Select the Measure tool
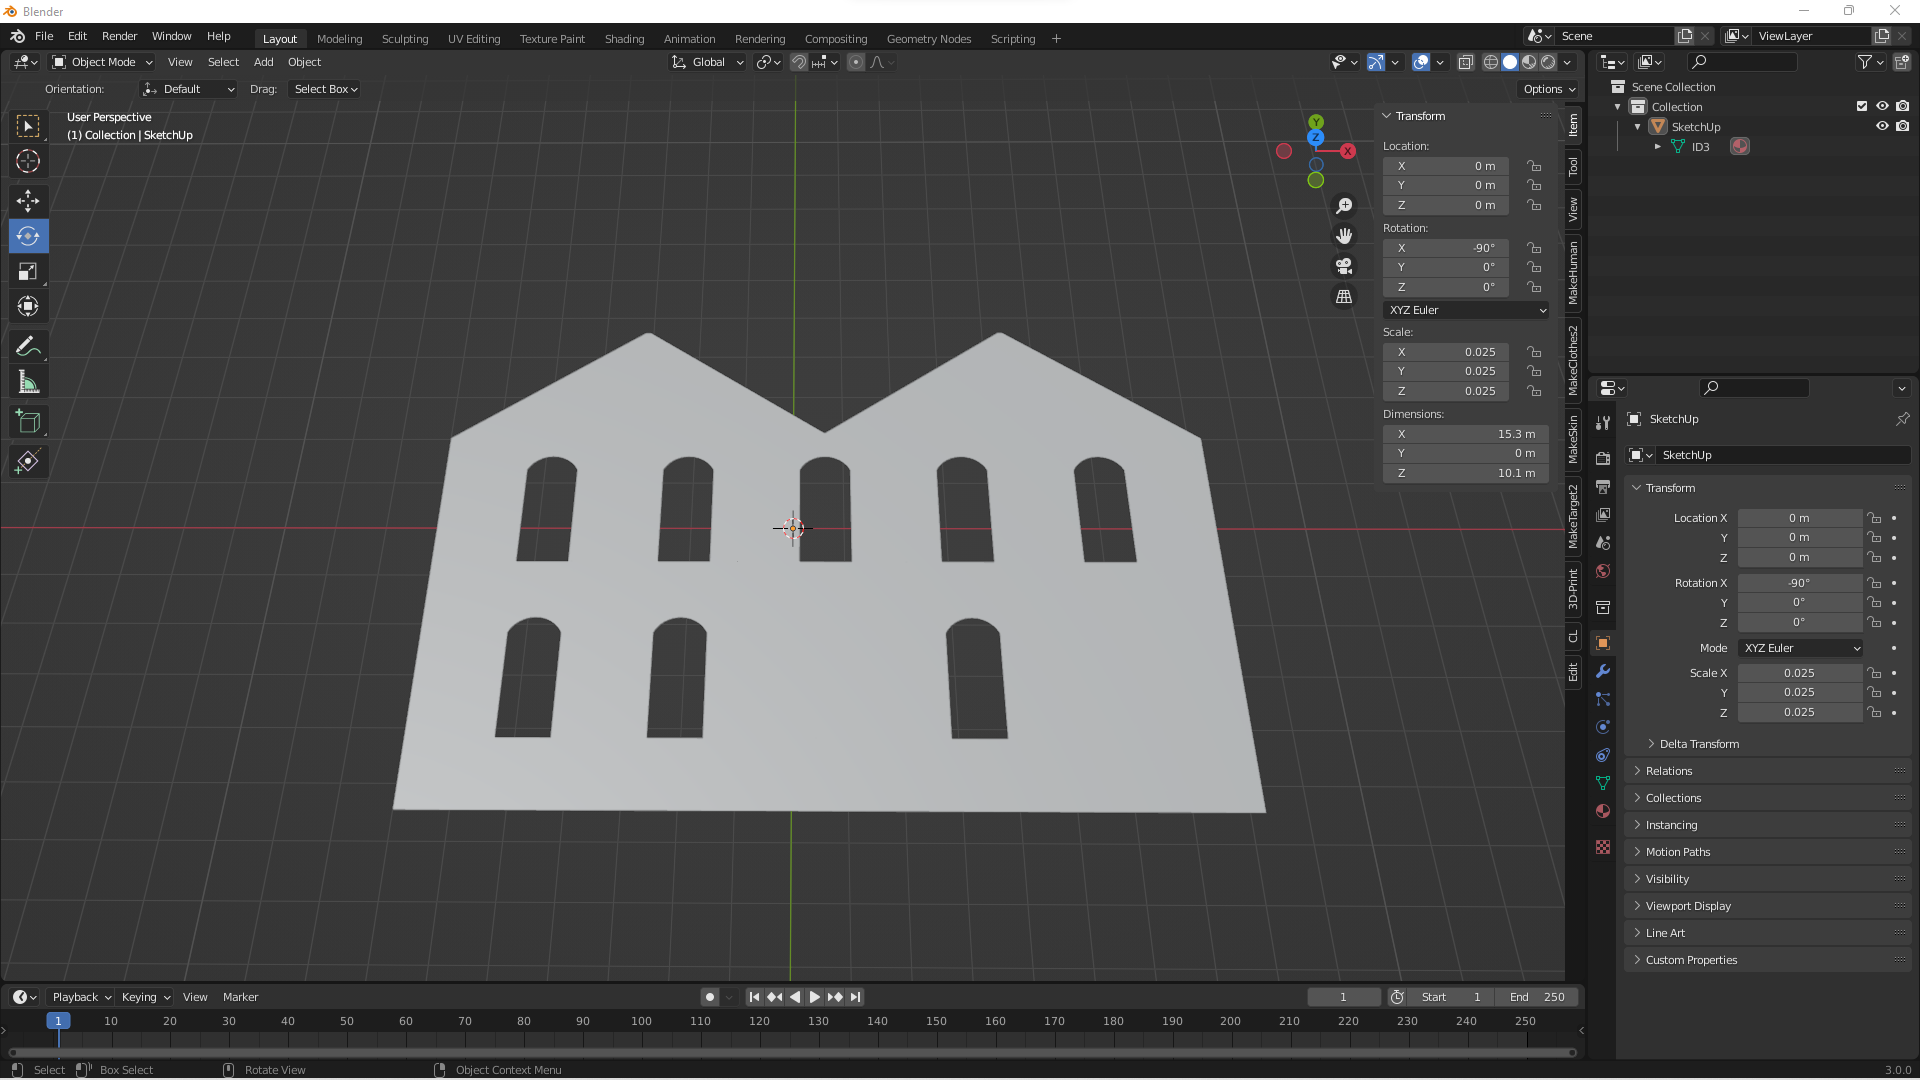The image size is (1920, 1080). [x=28, y=382]
